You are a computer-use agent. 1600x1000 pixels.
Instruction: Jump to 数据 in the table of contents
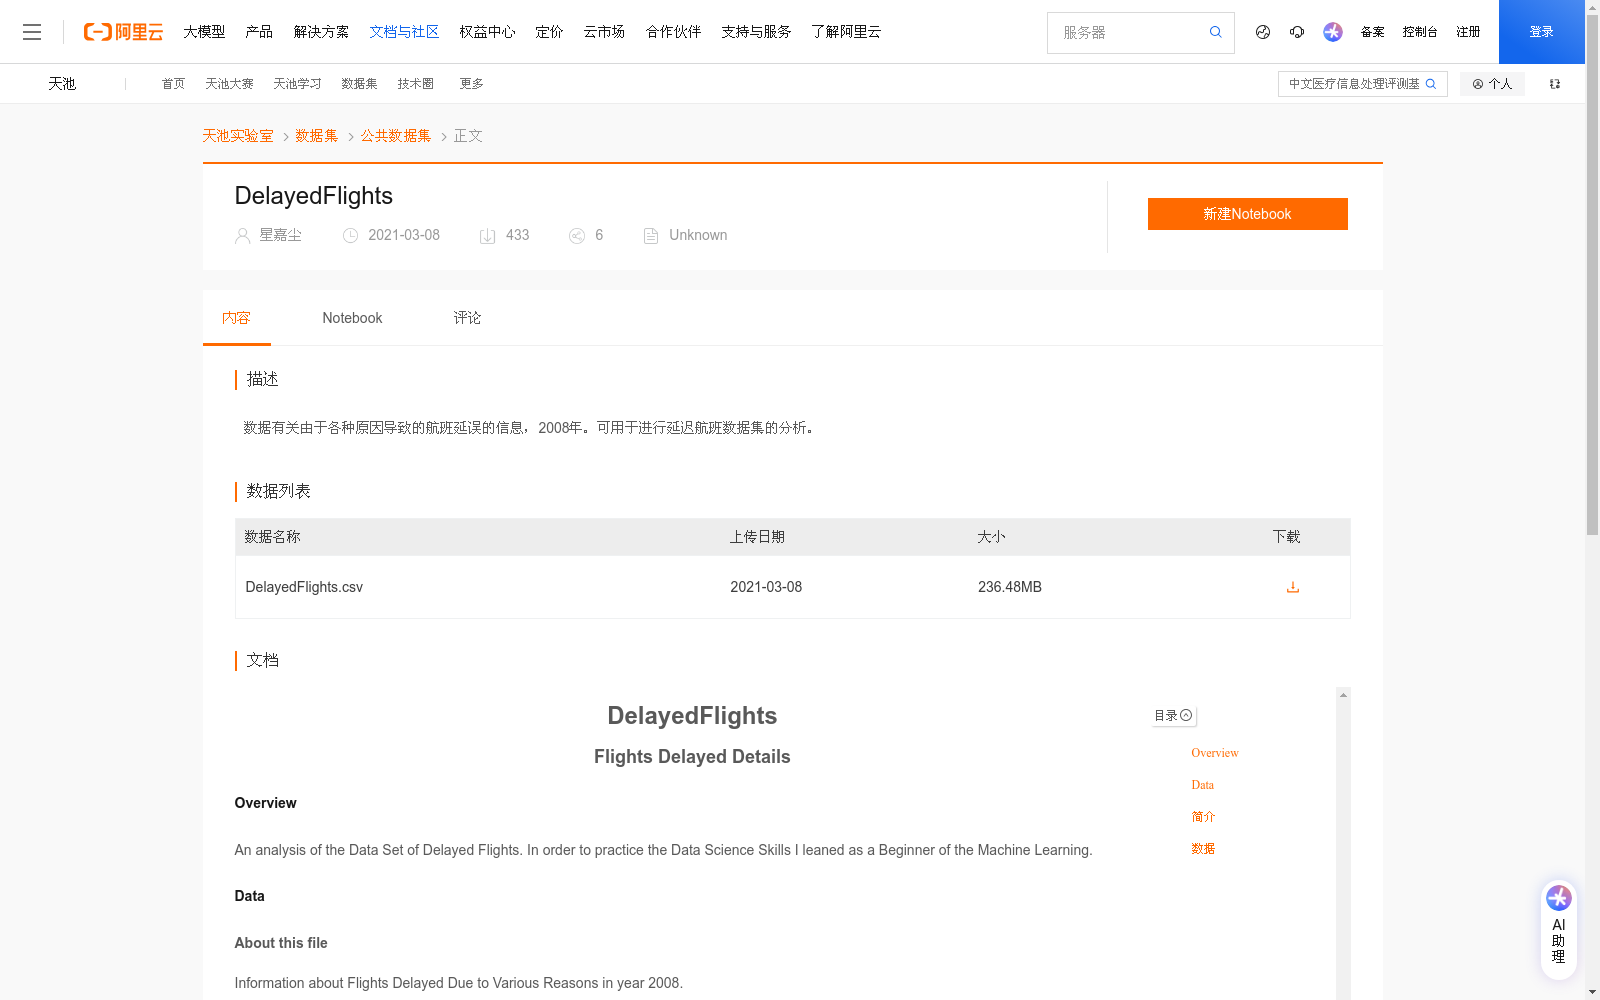[1203, 849]
